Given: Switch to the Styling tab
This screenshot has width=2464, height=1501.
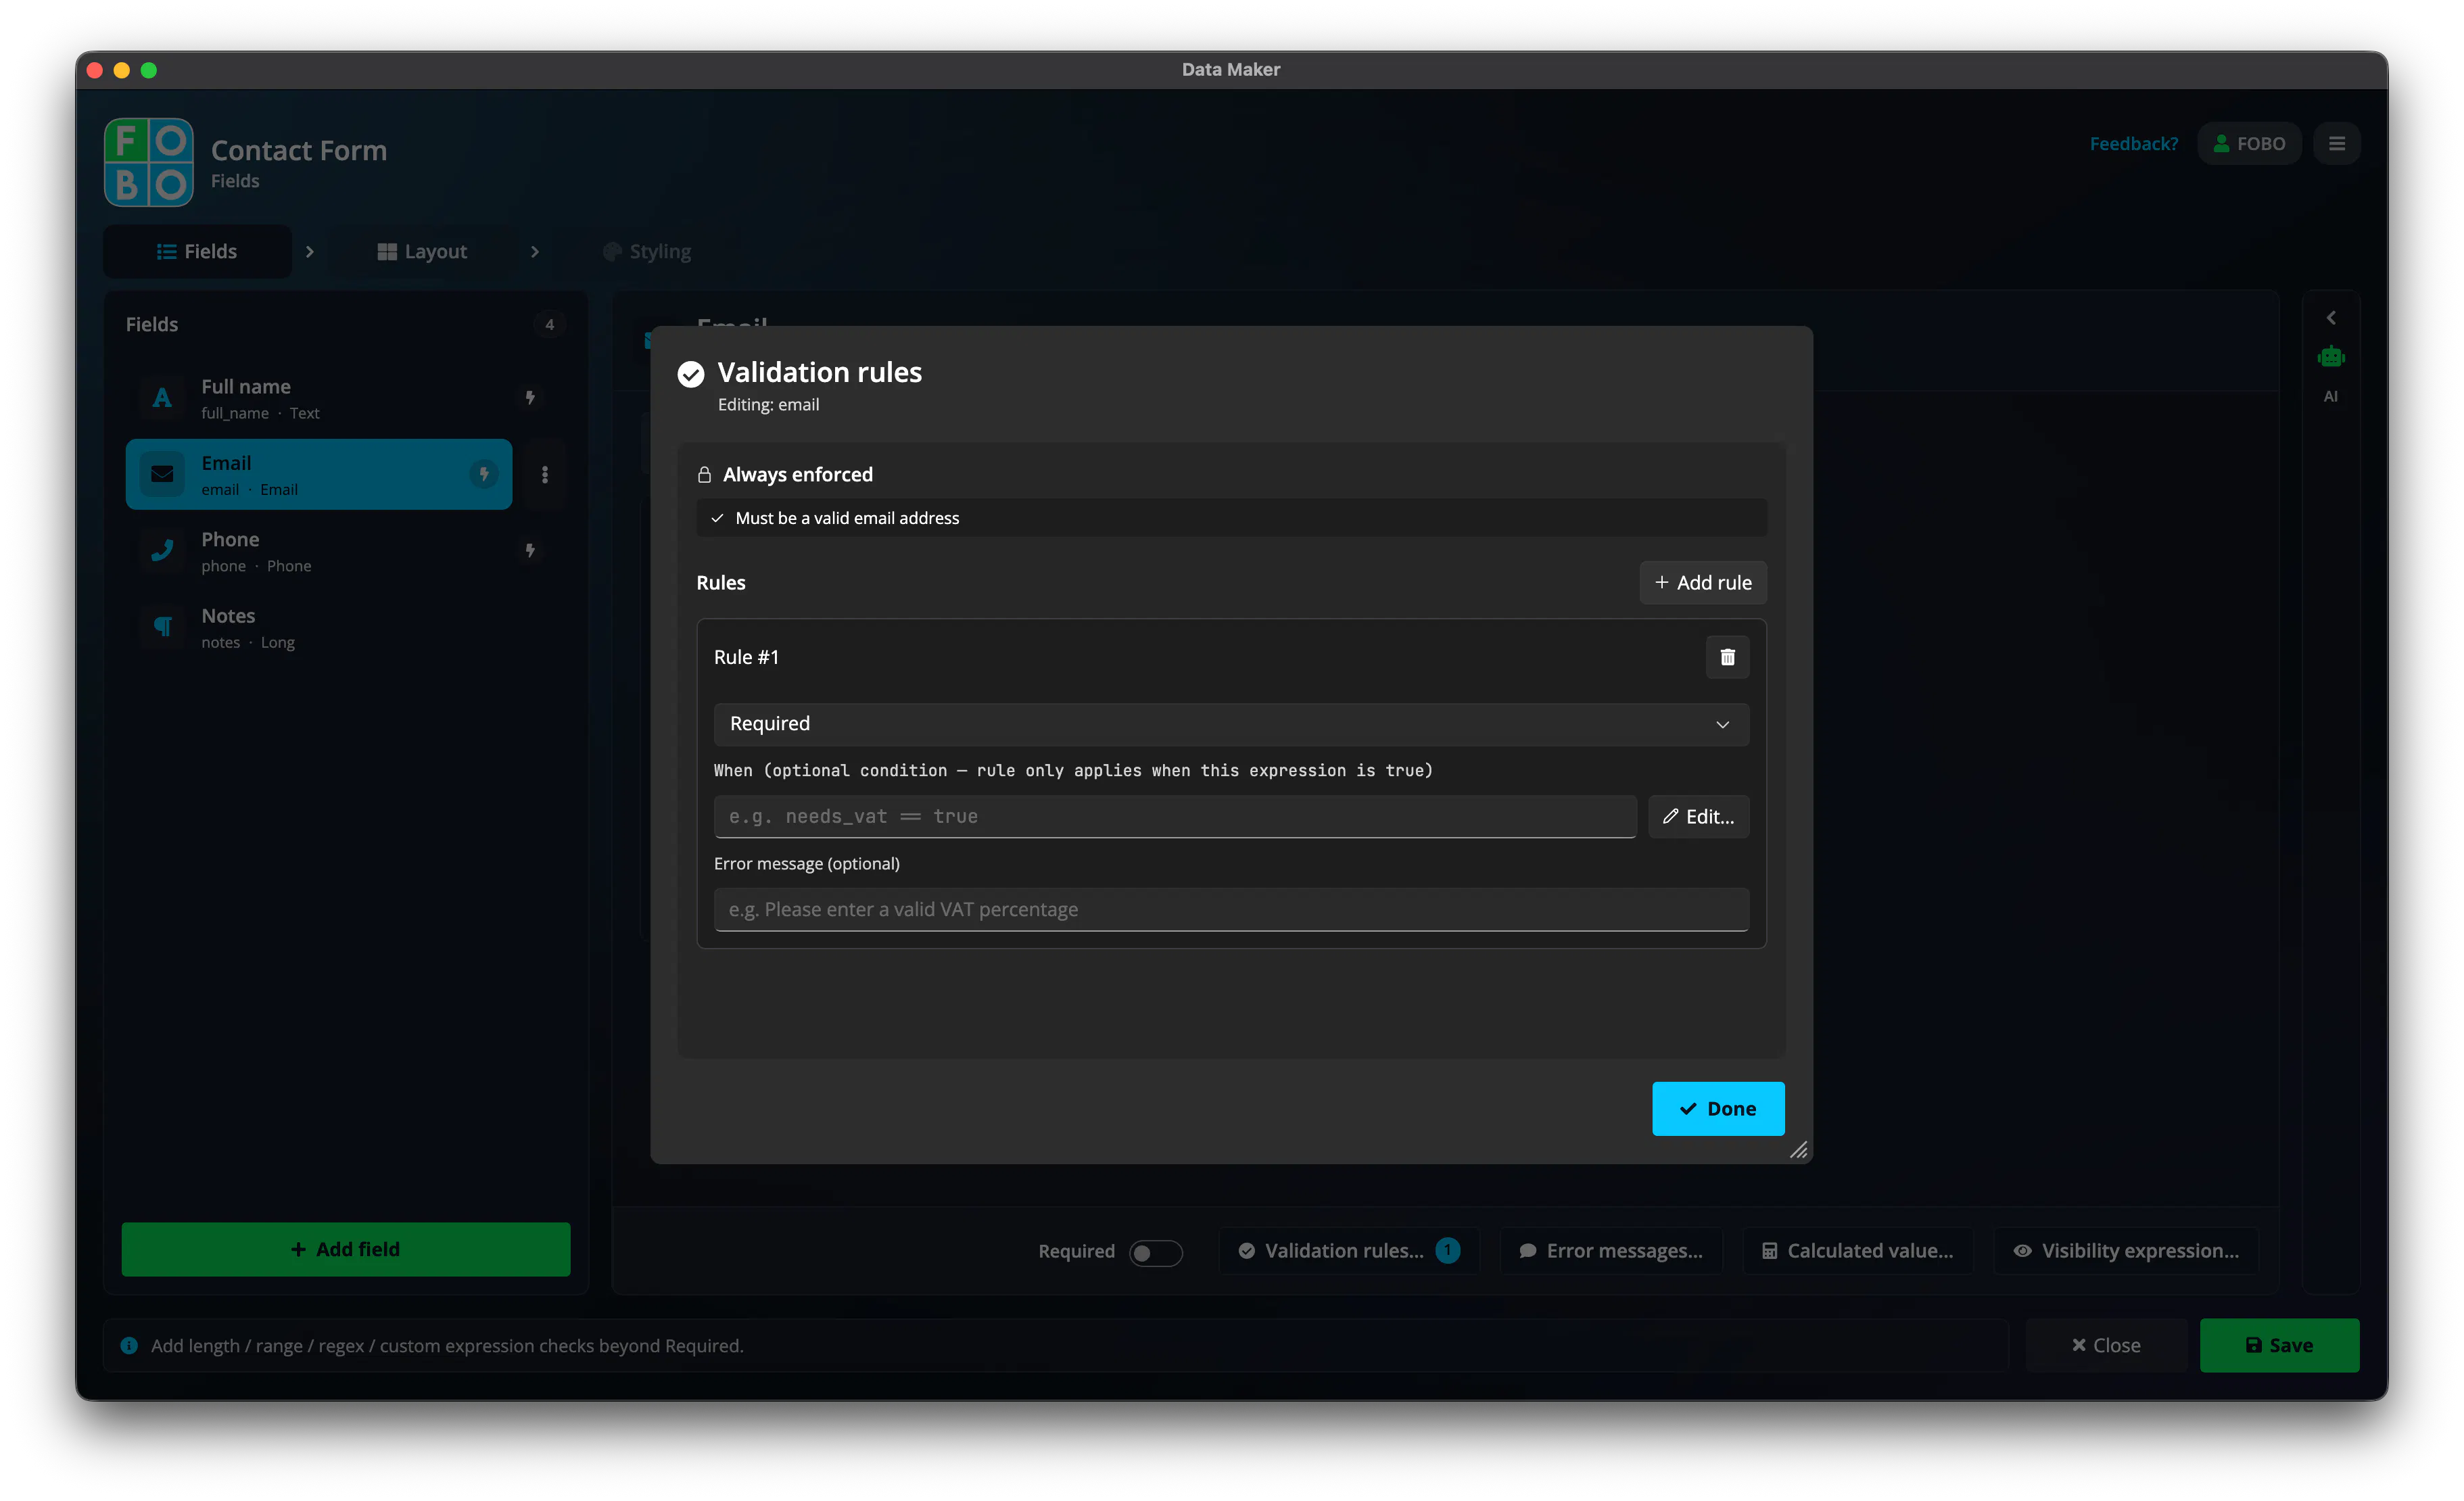Looking at the screenshot, I should (647, 251).
